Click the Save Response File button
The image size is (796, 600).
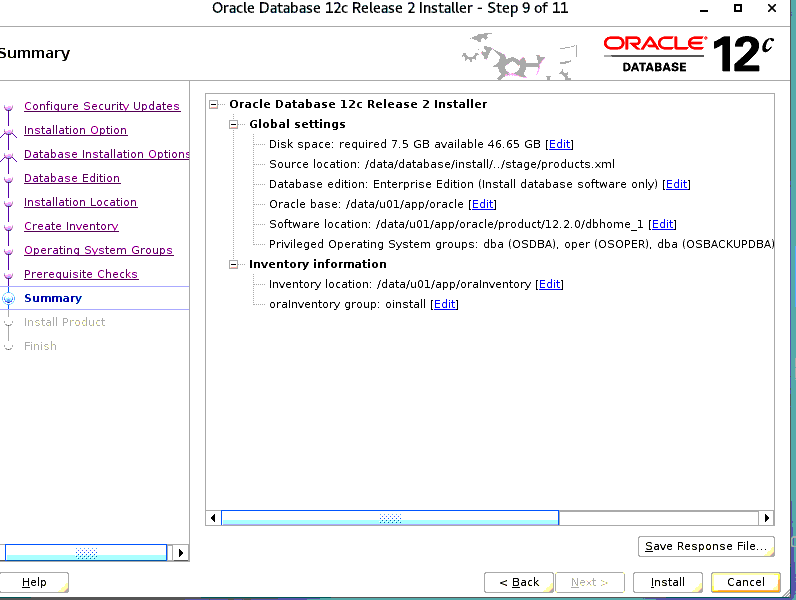tap(706, 546)
